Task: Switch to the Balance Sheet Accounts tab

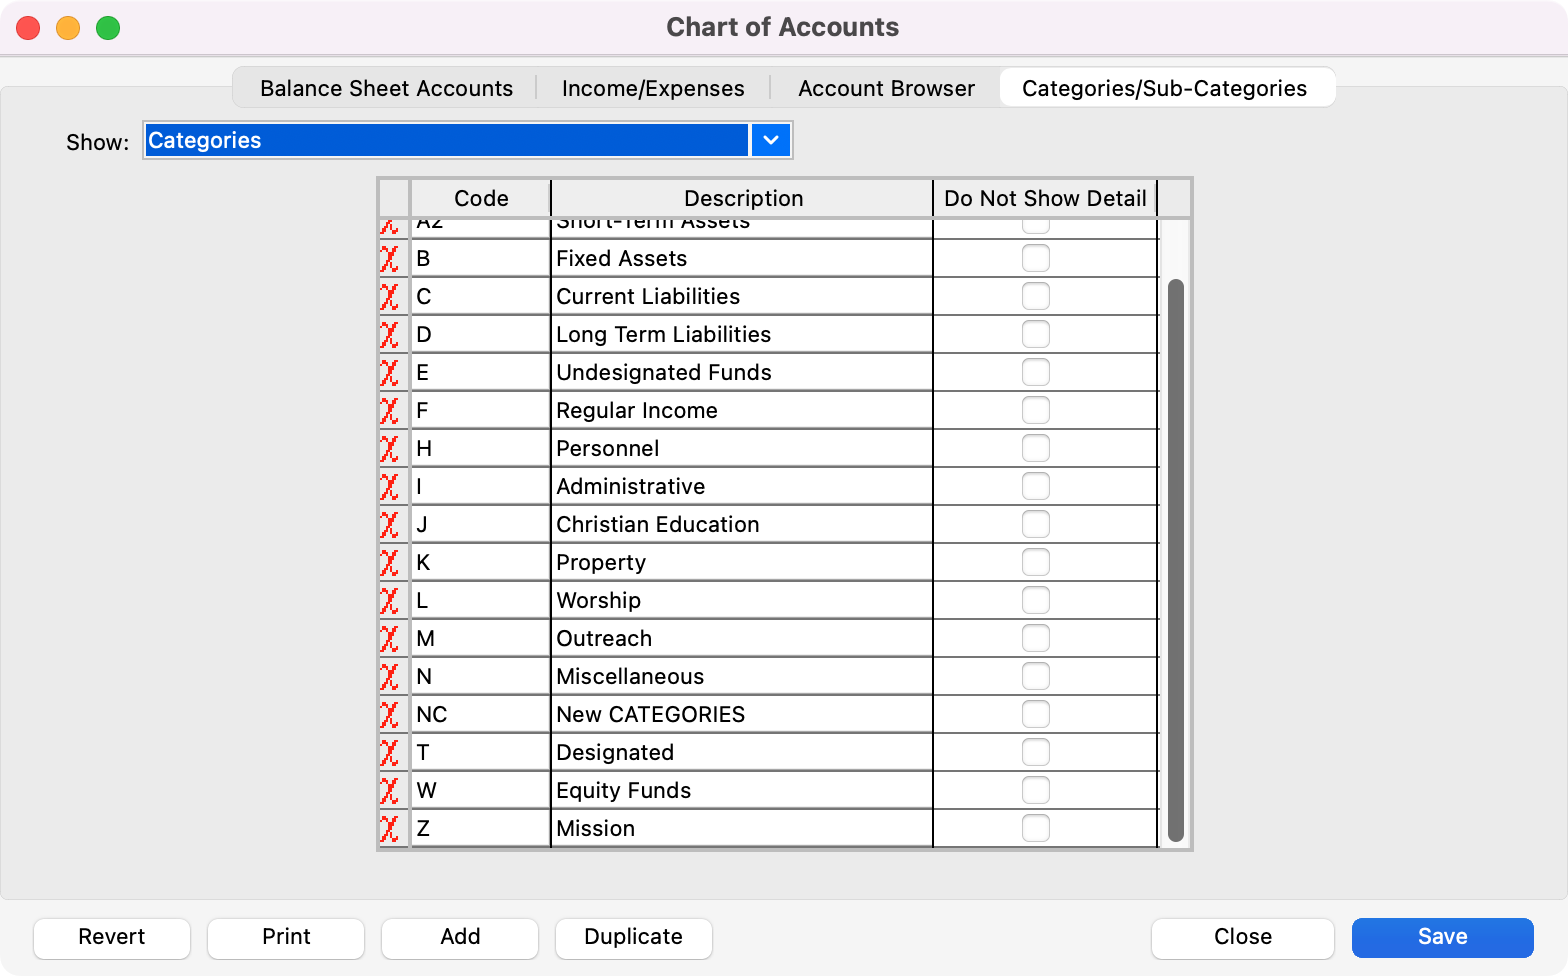Action: tap(386, 88)
